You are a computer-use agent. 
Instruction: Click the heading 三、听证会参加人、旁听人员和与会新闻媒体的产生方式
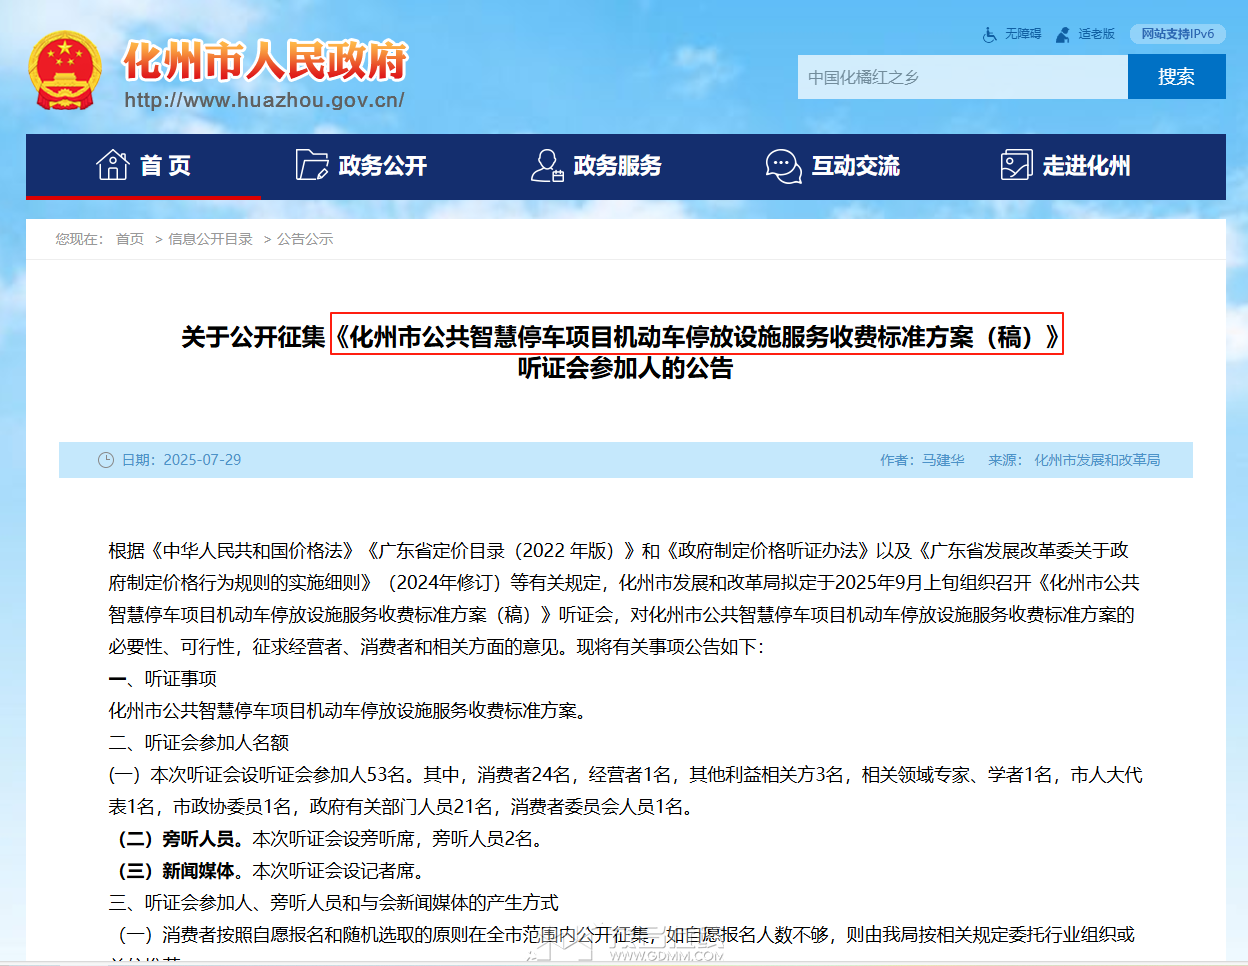coord(334,903)
